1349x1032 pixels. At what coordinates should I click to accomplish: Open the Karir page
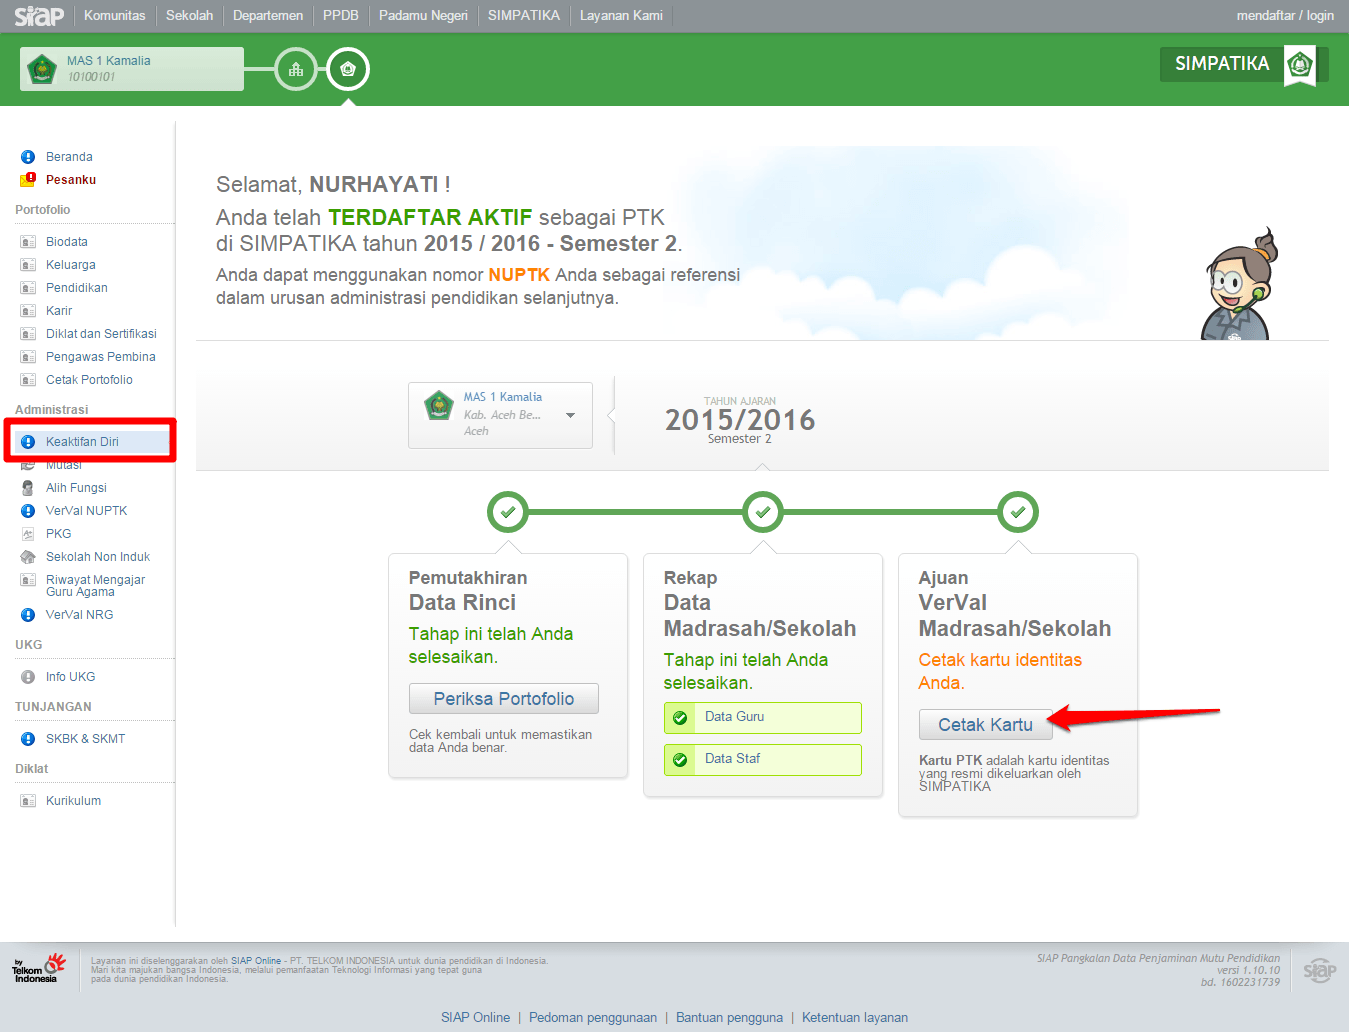coord(59,311)
